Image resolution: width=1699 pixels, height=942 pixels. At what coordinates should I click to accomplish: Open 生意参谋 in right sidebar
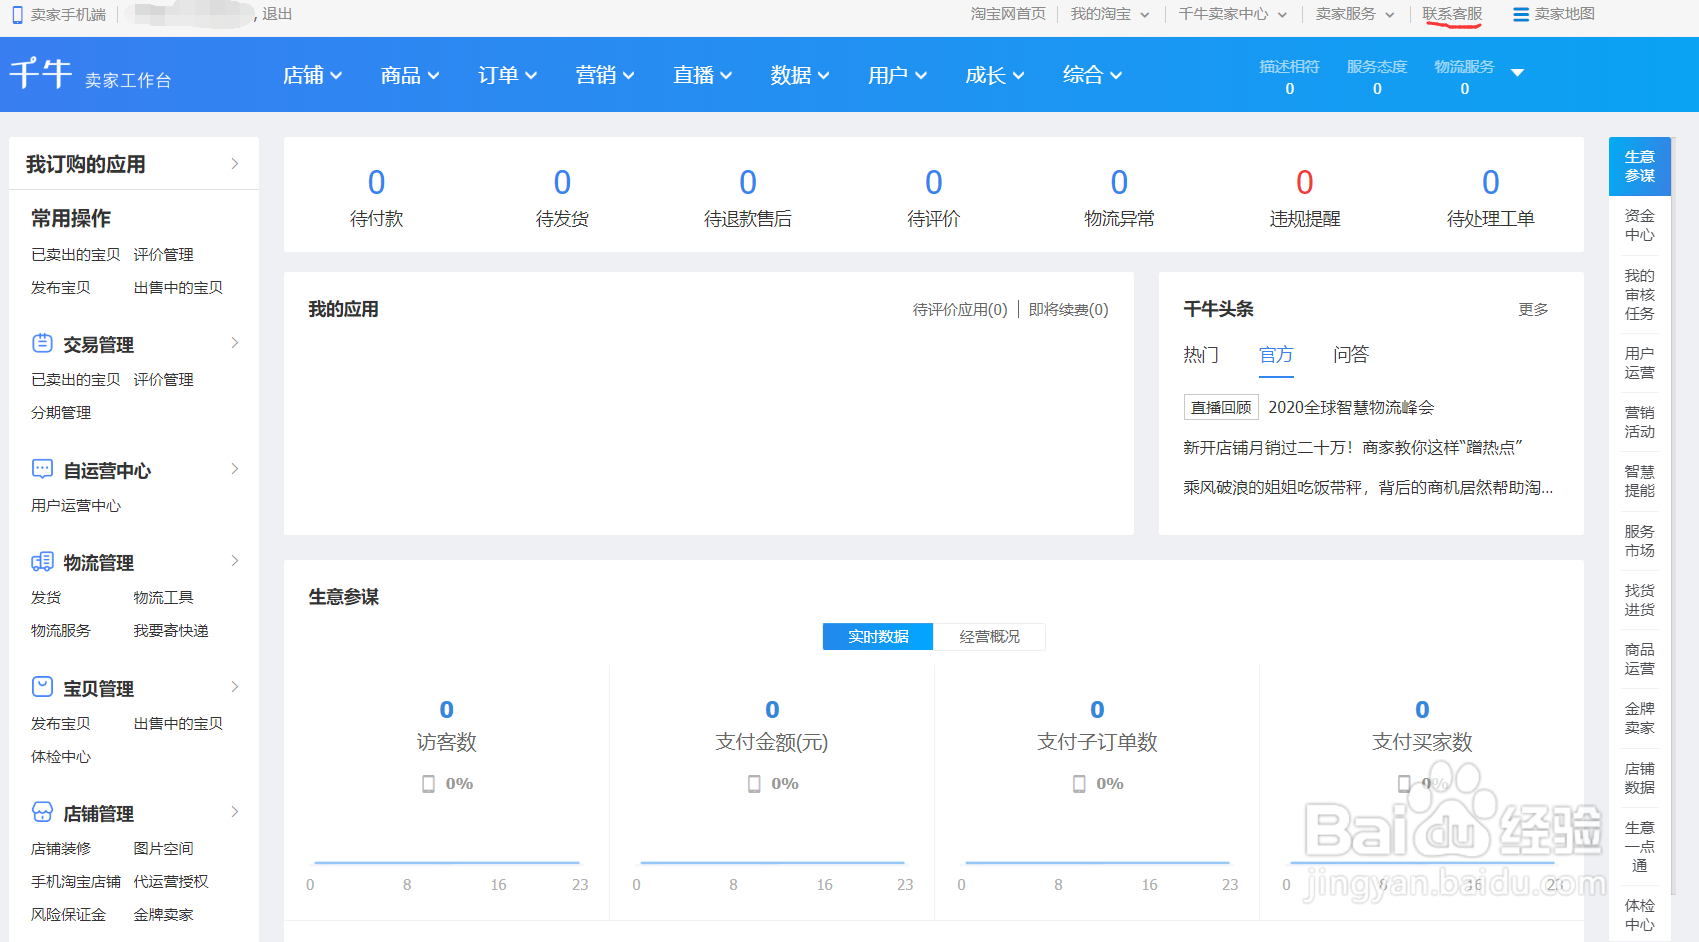point(1640,166)
